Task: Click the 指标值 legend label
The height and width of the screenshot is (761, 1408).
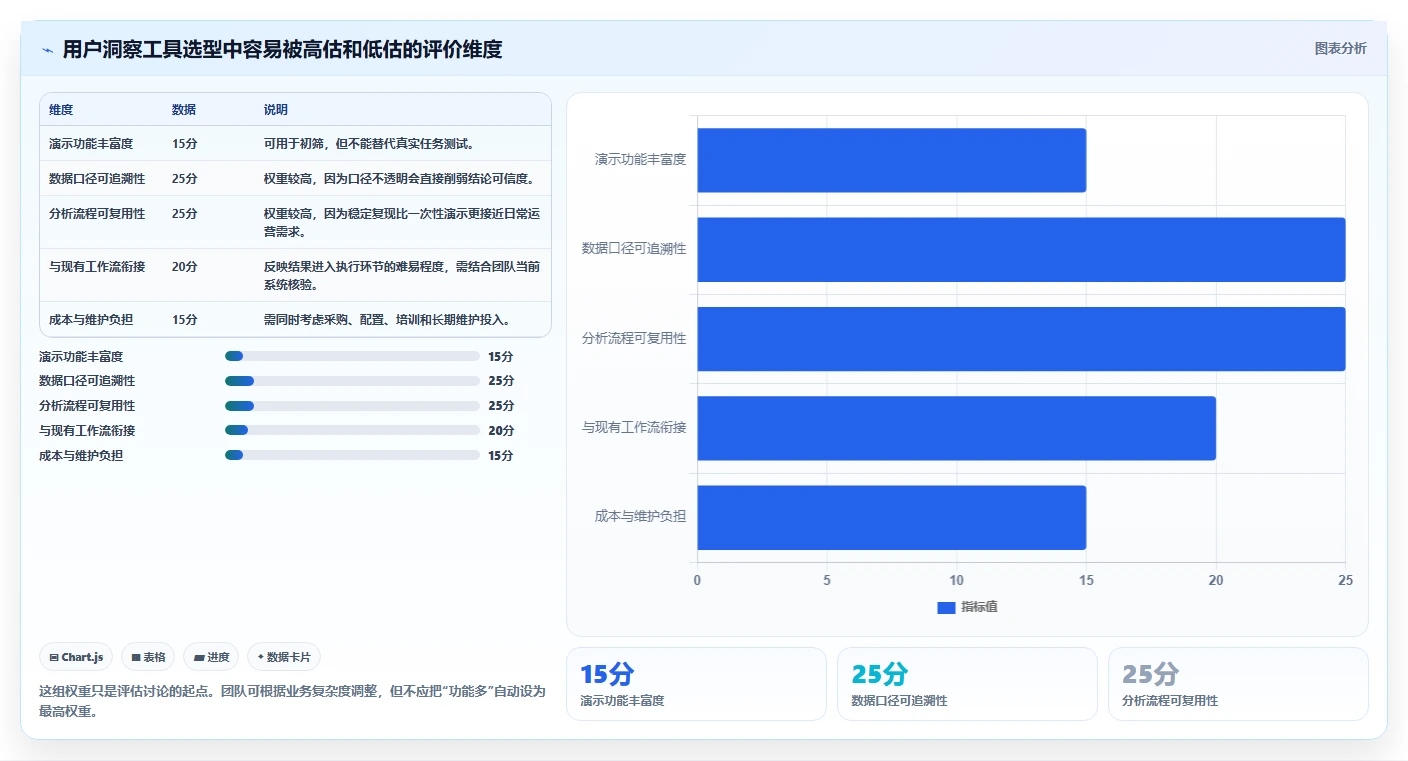Action: point(979,608)
